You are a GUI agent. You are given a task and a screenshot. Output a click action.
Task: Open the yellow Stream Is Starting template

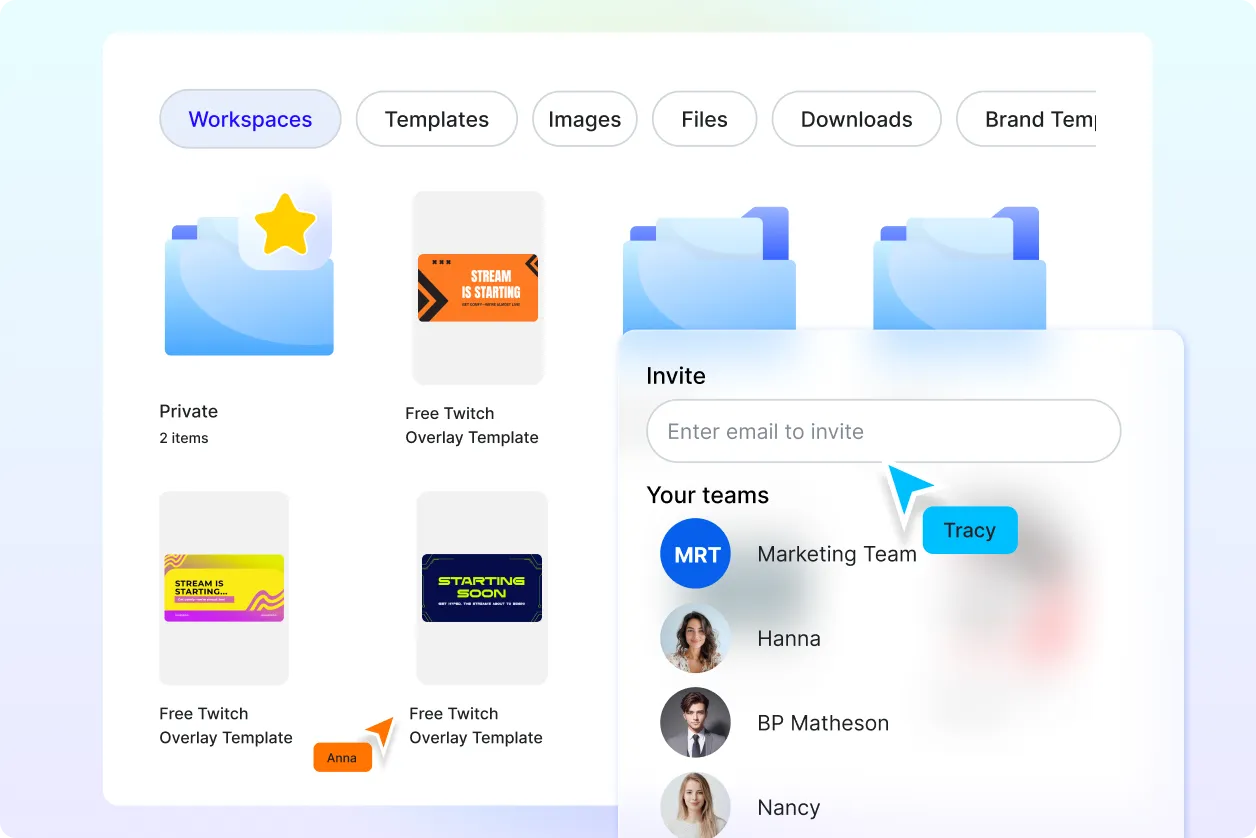coord(224,588)
